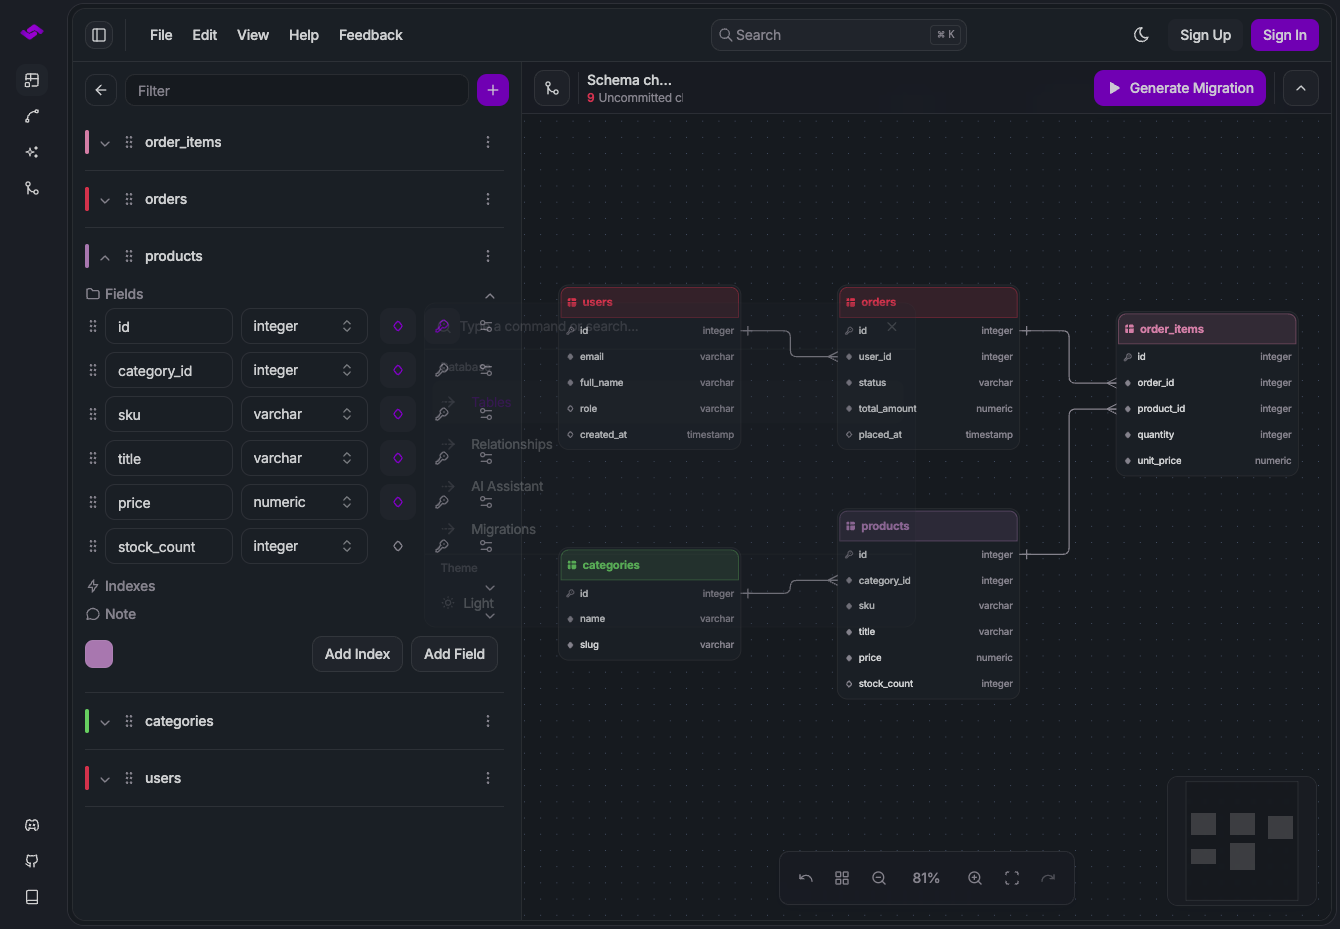Zoom in on the canvas

975,878
